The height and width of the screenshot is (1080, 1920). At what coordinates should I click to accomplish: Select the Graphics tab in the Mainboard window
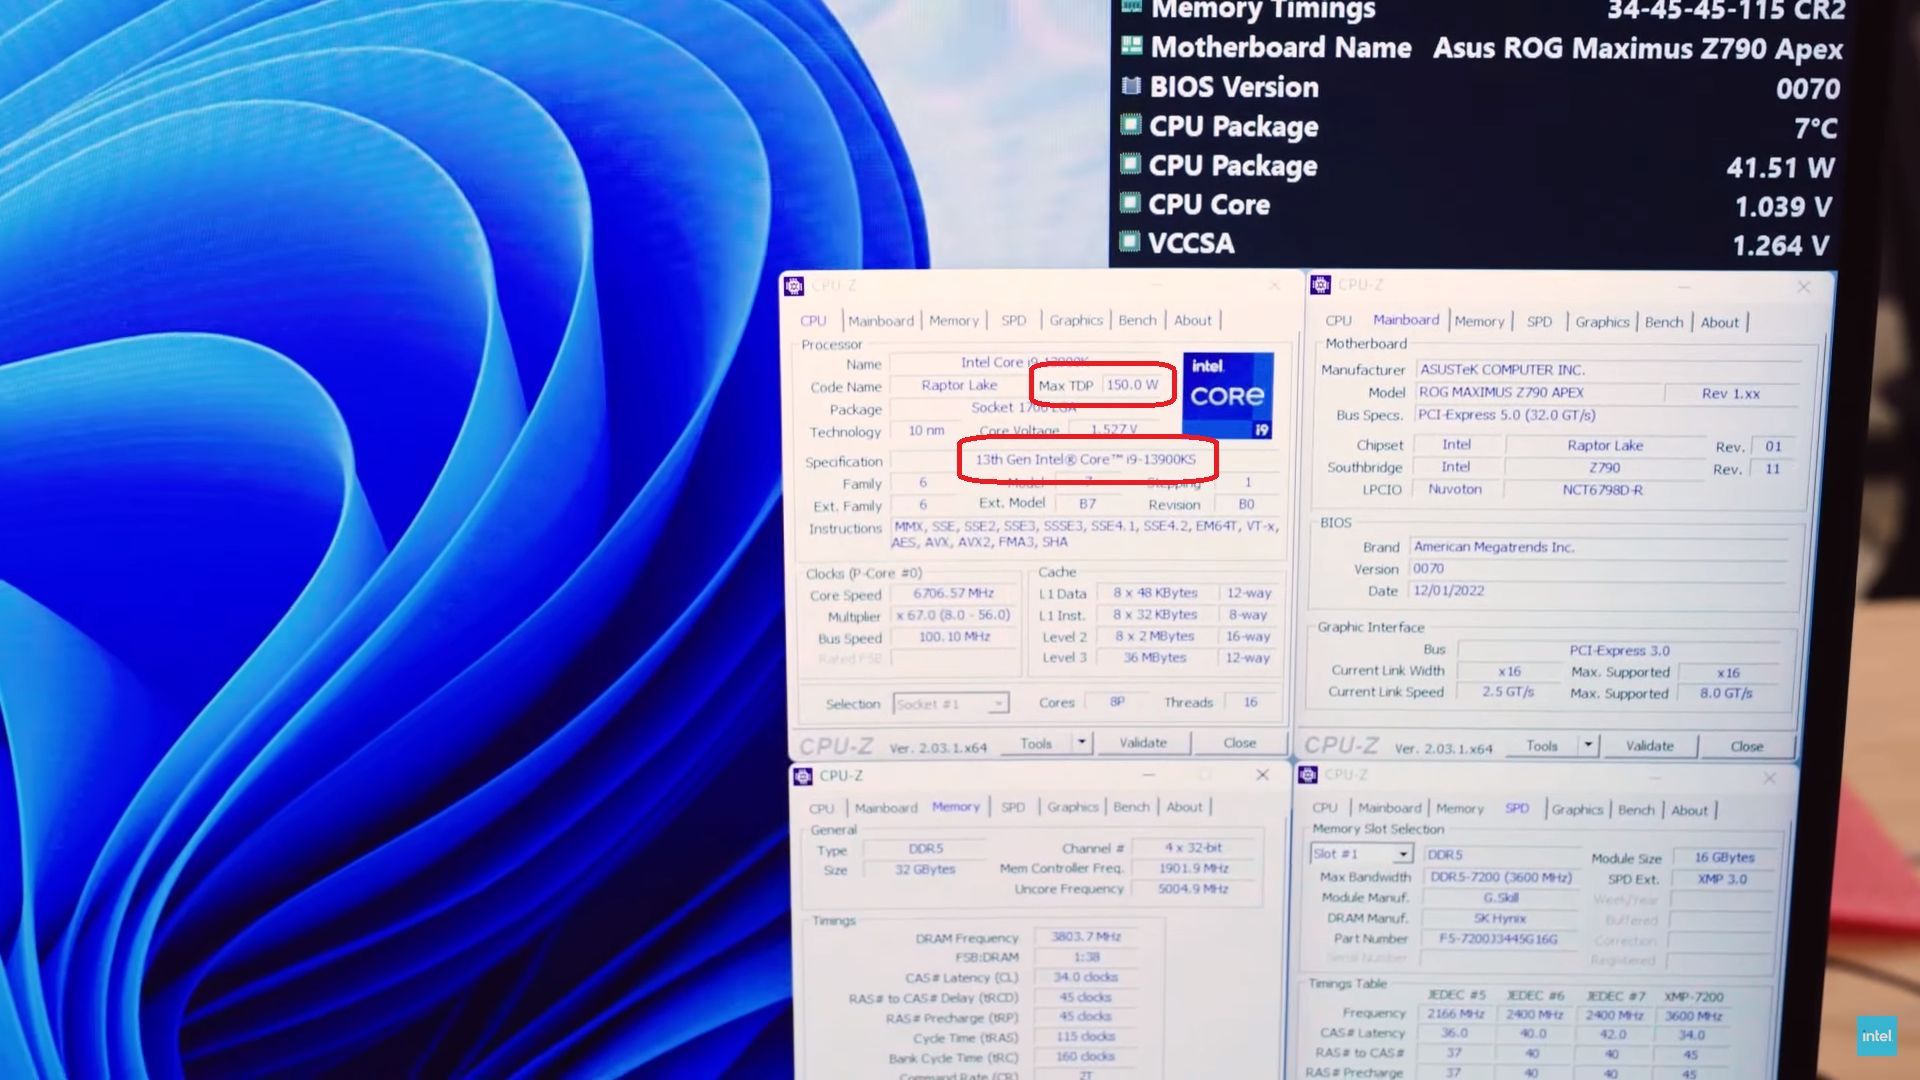pyautogui.click(x=1602, y=322)
